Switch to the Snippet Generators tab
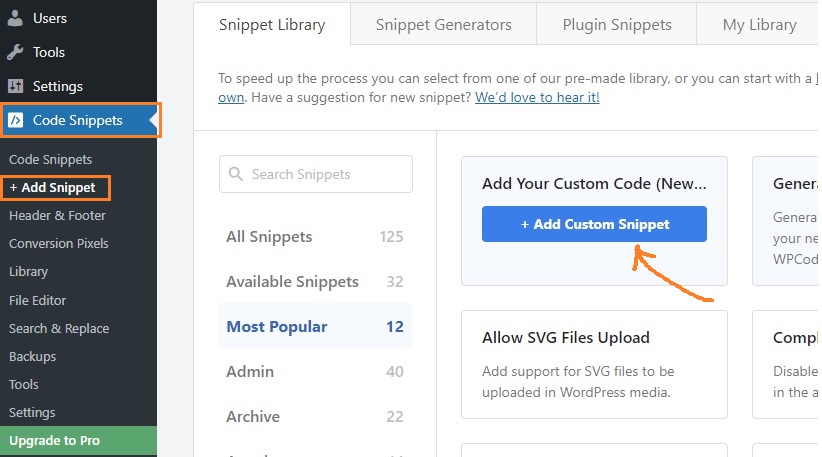 (x=444, y=25)
